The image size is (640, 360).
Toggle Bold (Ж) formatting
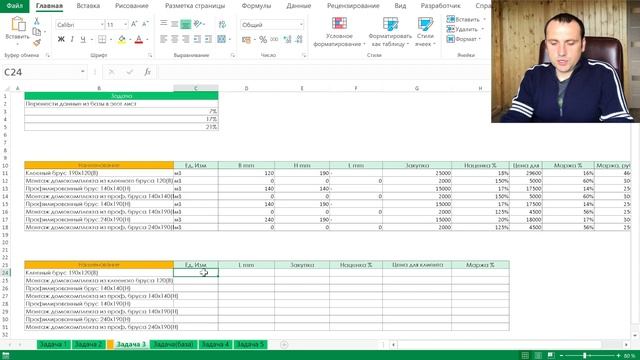[61, 39]
